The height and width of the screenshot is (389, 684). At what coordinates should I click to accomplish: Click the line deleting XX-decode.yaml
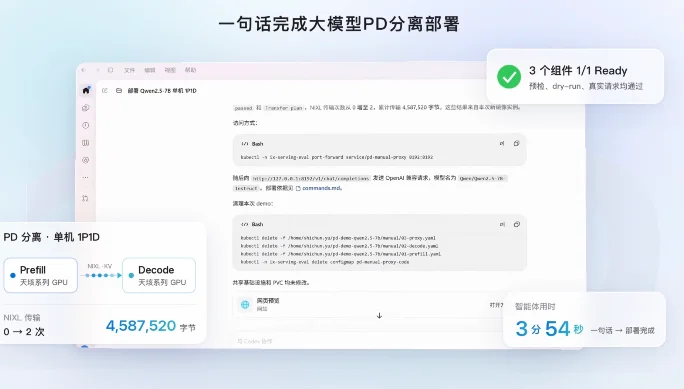(x=339, y=246)
